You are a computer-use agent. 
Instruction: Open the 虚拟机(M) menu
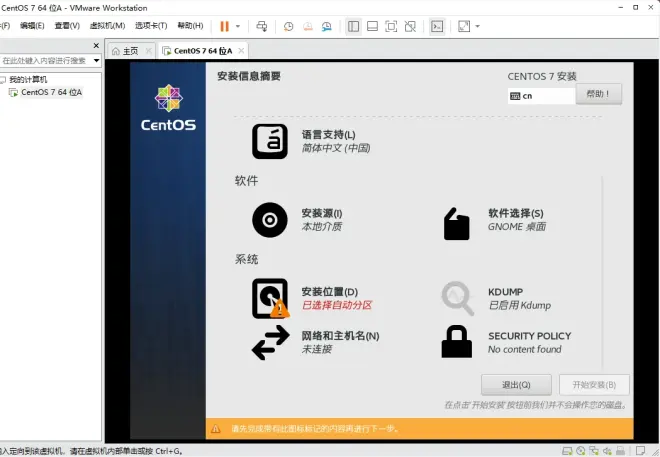[x=107, y=26]
